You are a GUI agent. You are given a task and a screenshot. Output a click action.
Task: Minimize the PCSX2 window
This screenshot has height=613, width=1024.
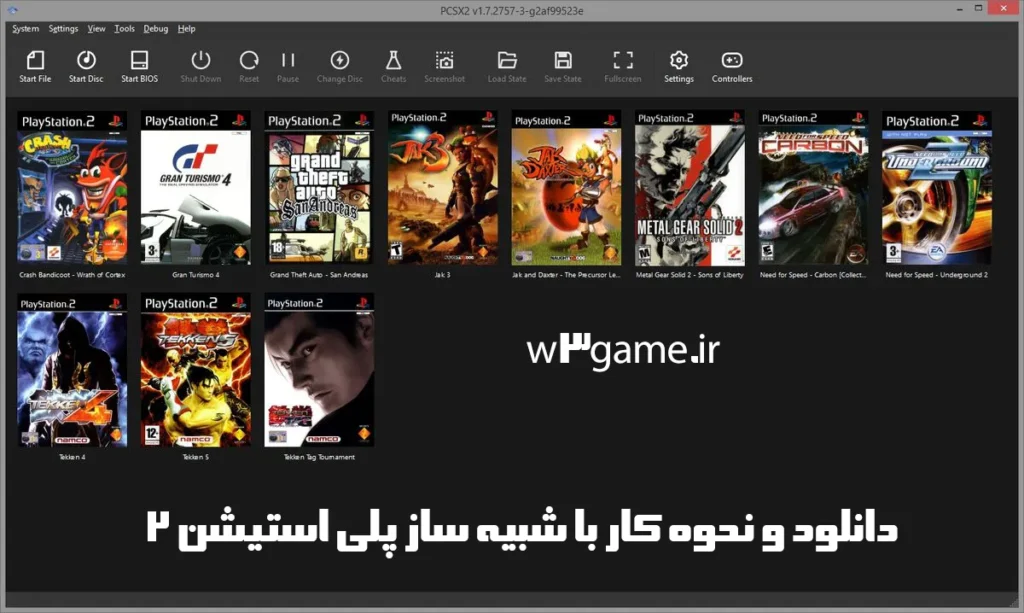959,9
